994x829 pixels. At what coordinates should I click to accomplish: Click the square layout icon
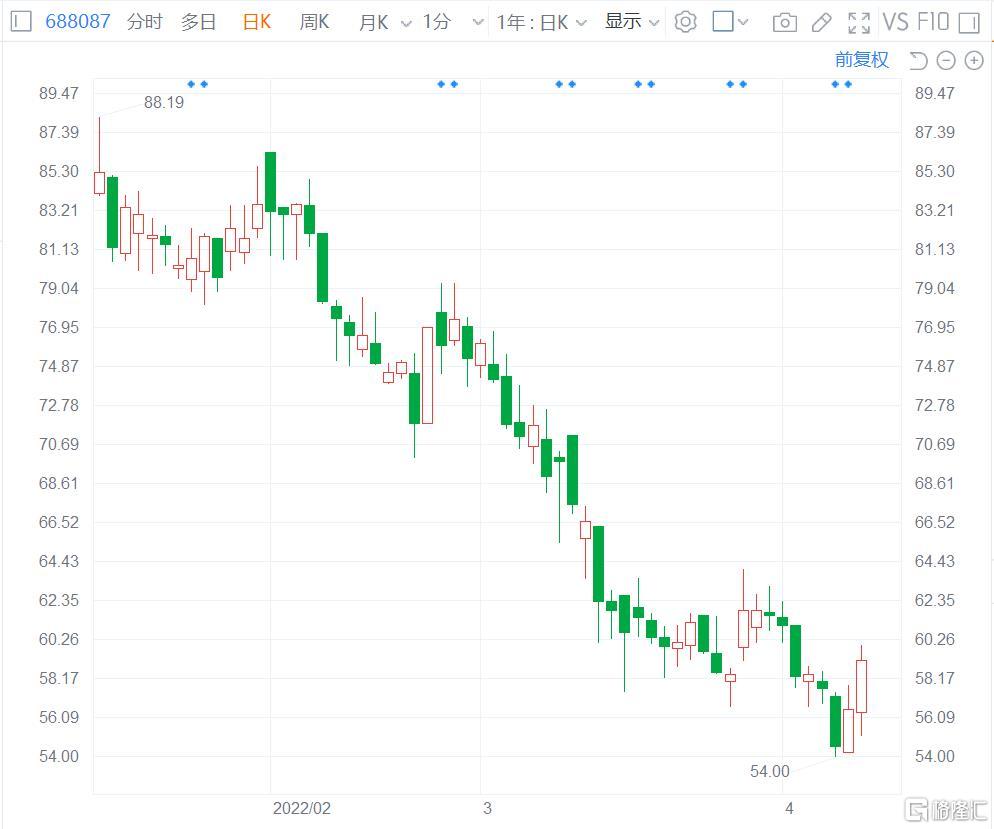click(x=723, y=22)
